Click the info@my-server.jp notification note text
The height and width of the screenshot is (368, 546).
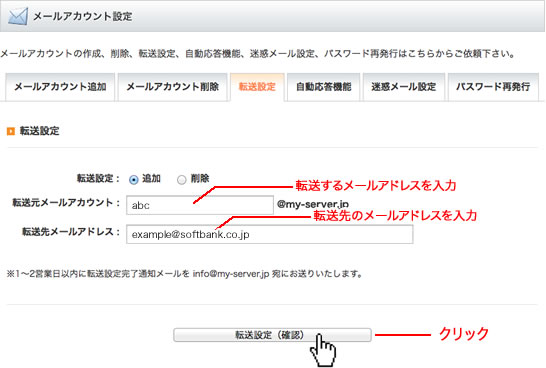pos(185,274)
